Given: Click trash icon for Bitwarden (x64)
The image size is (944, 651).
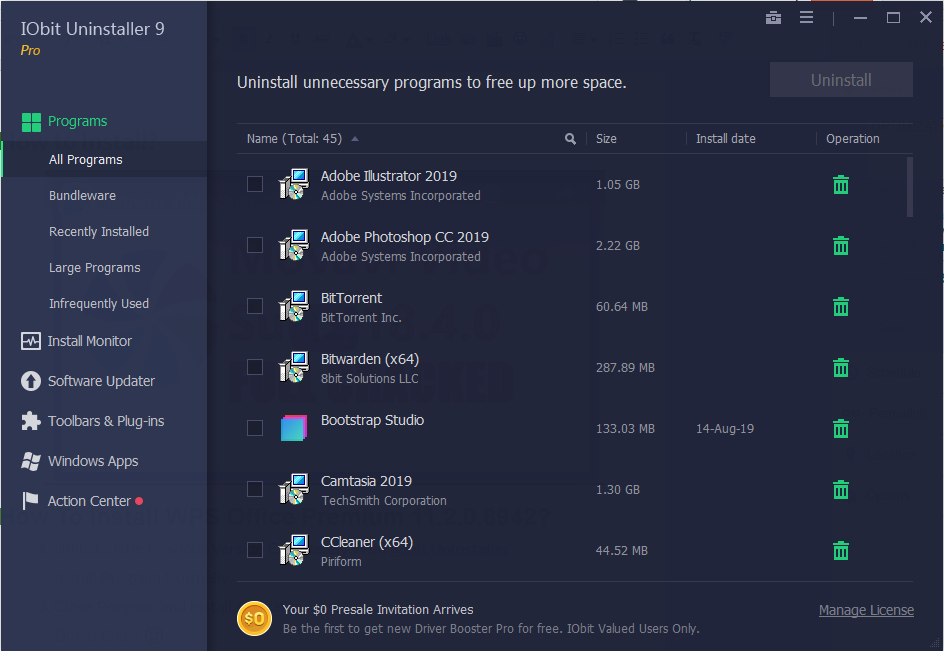Looking at the screenshot, I should click(x=840, y=367).
